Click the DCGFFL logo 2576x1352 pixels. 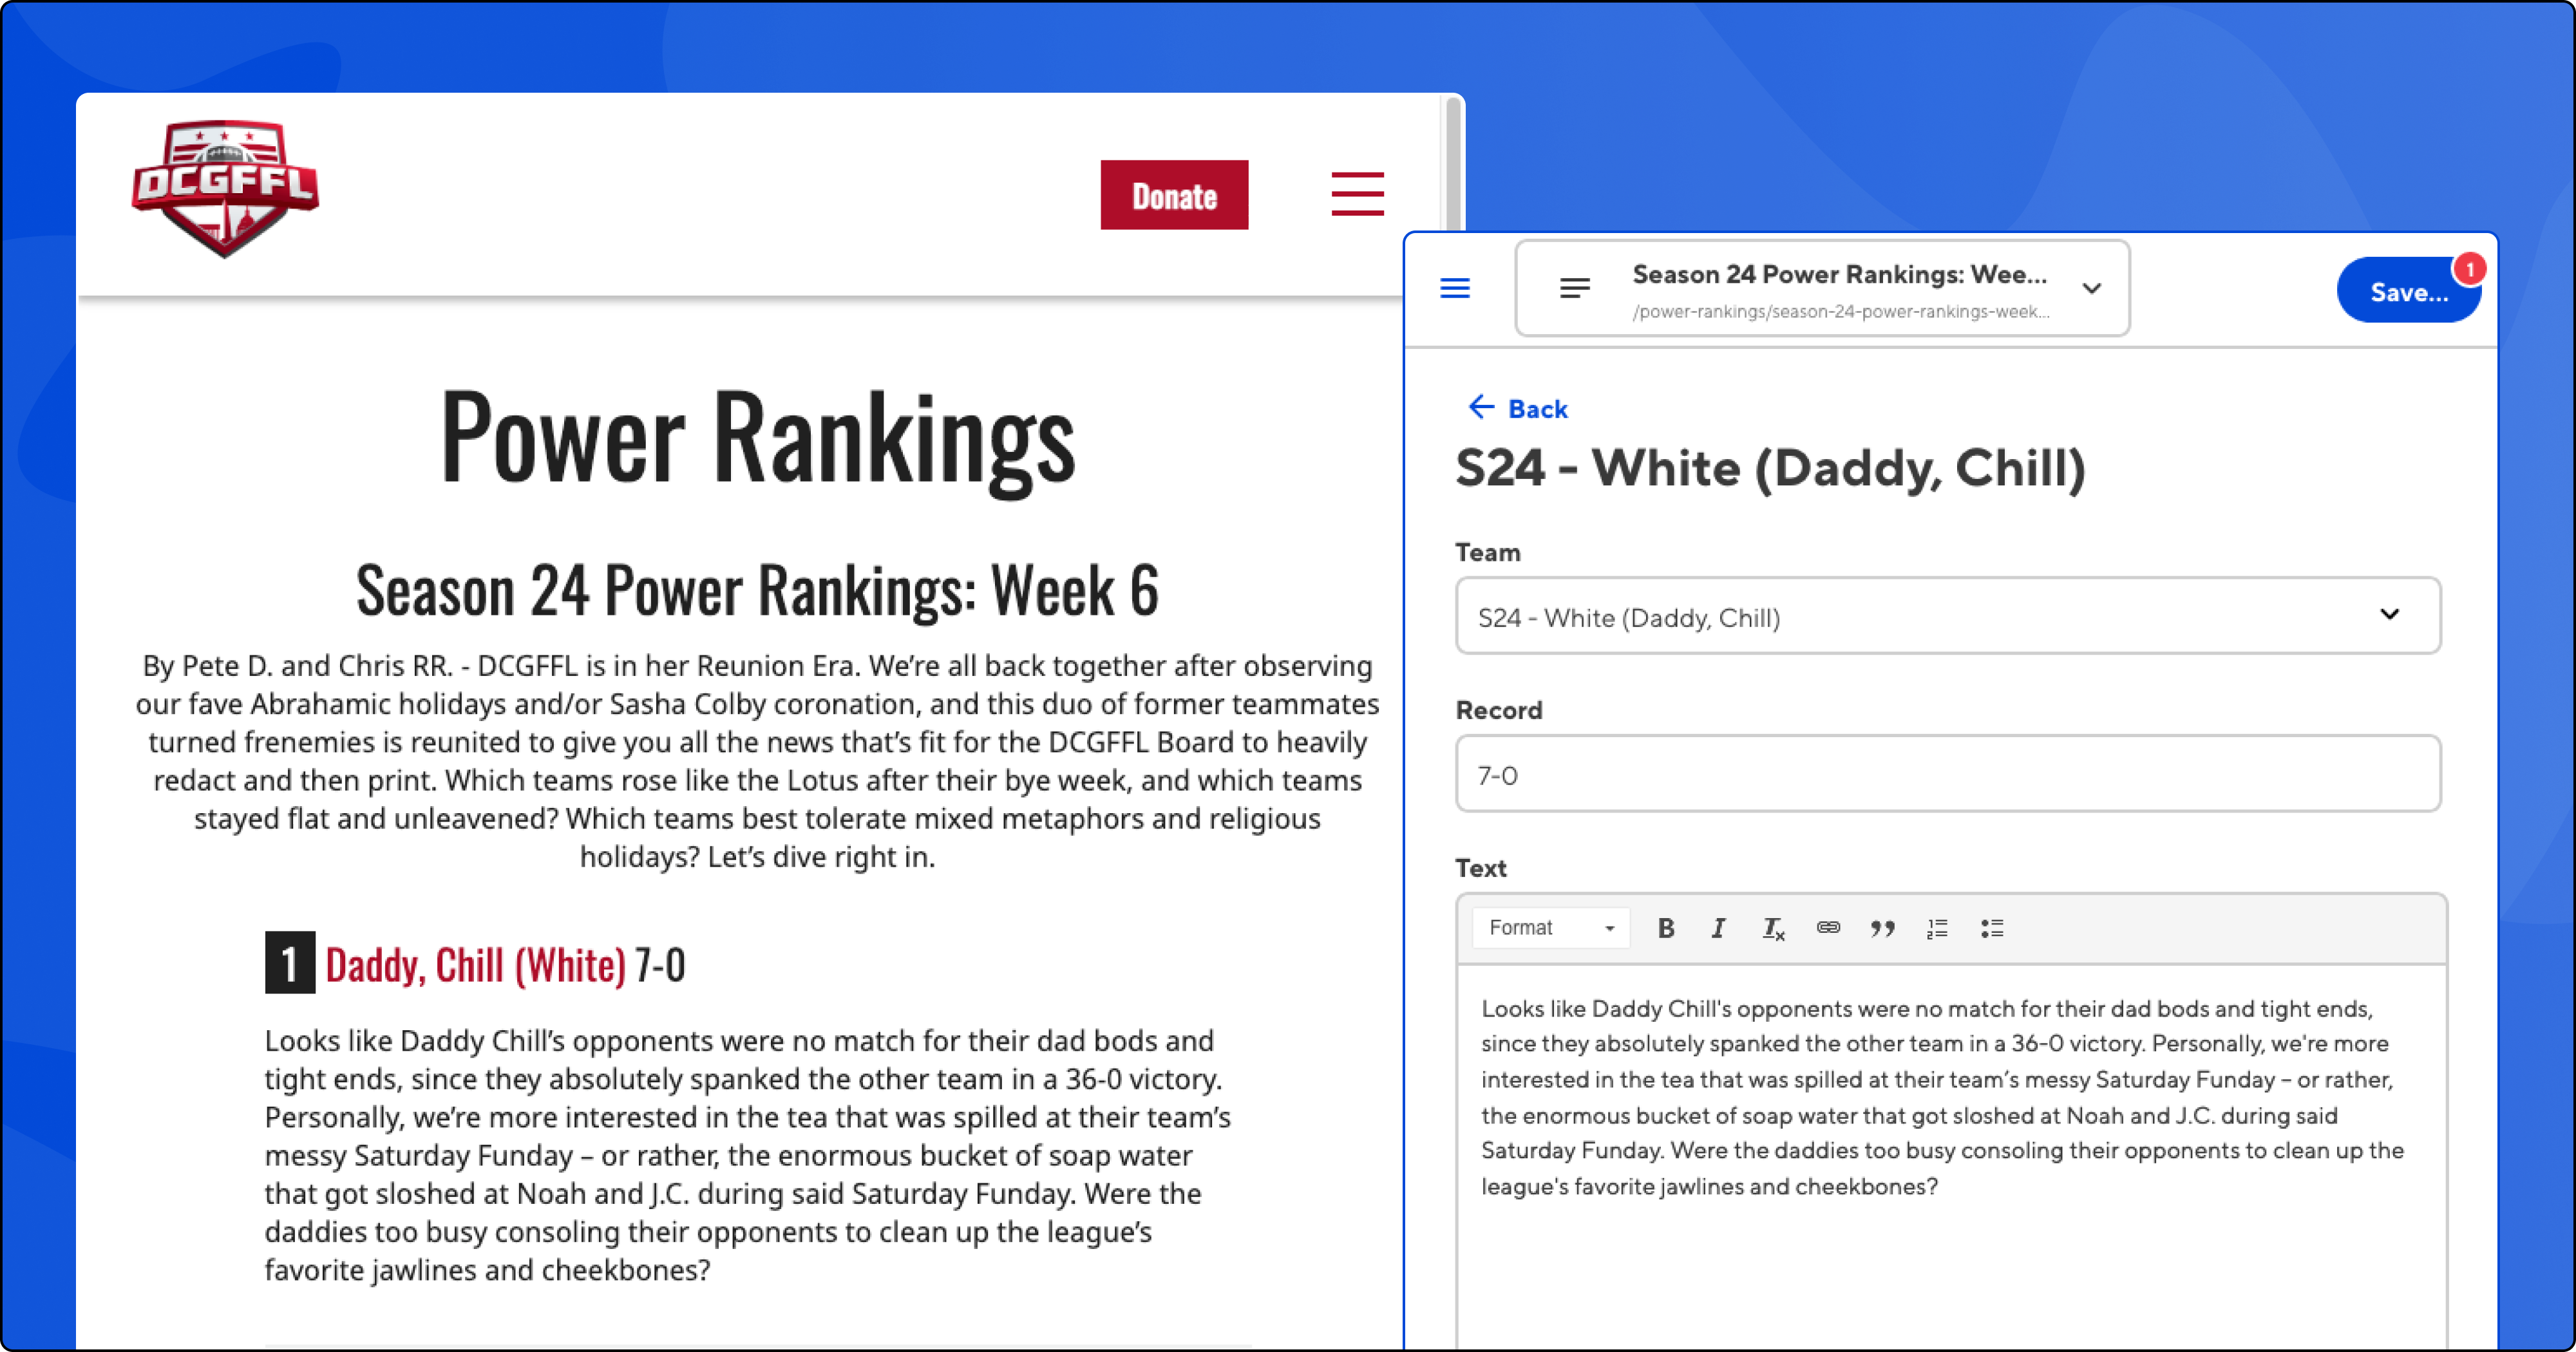[225, 188]
